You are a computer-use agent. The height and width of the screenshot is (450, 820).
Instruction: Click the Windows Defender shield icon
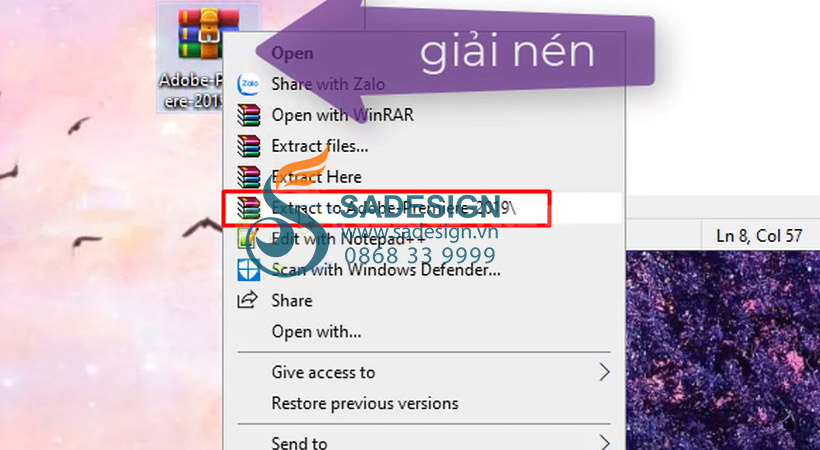pos(248,269)
